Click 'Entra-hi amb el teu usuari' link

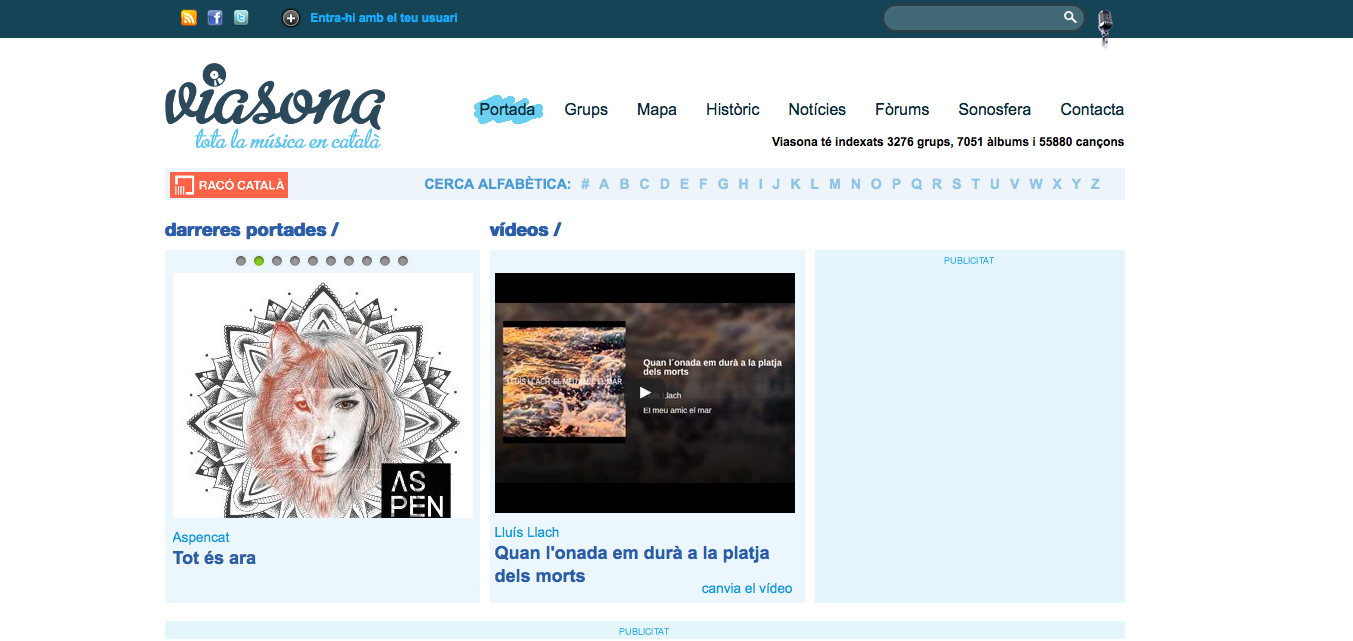tap(384, 18)
